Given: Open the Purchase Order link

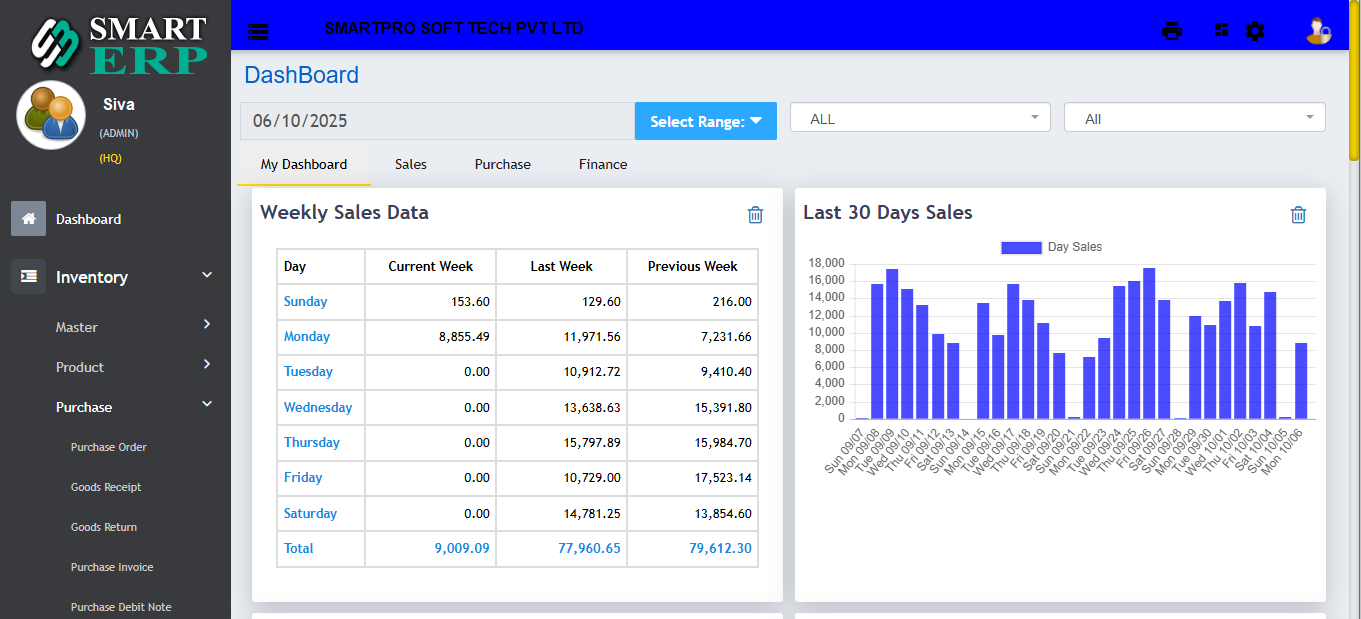Looking at the screenshot, I should (x=109, y=447).
